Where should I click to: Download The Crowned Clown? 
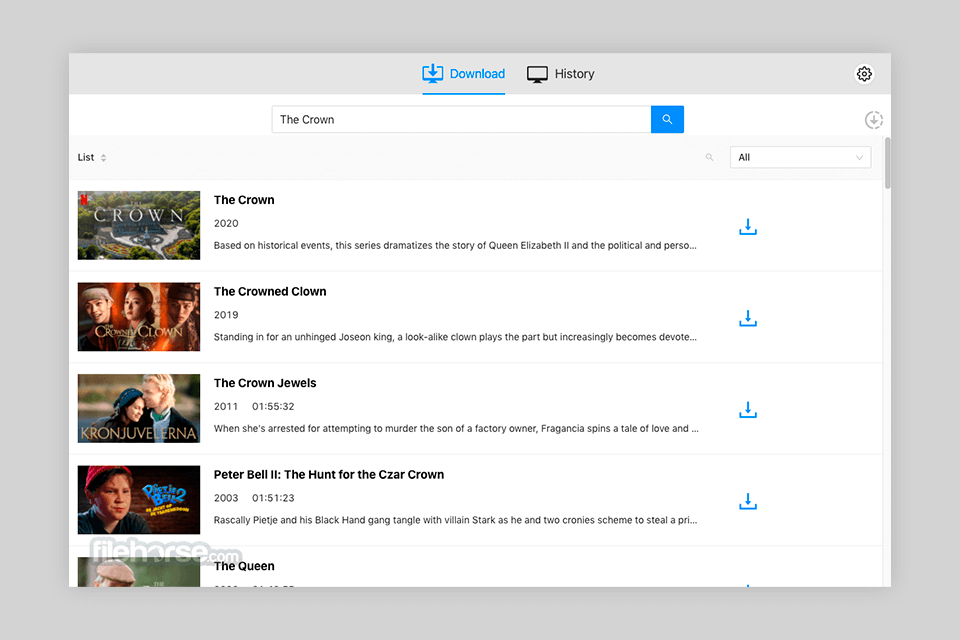(x=748, y=318)
